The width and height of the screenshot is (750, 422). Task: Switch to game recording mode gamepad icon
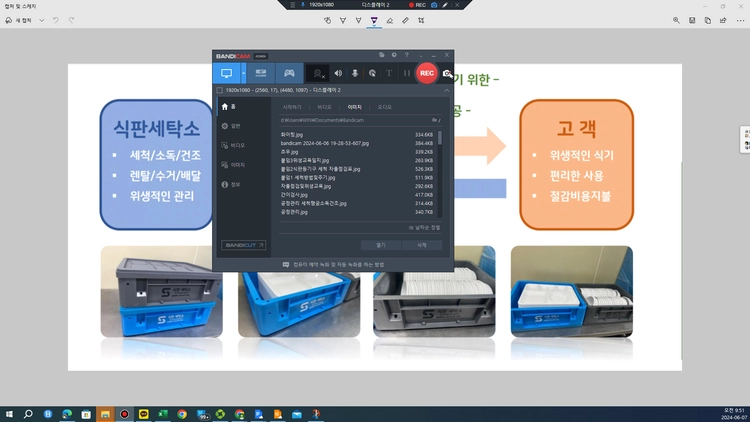point(289,73)
